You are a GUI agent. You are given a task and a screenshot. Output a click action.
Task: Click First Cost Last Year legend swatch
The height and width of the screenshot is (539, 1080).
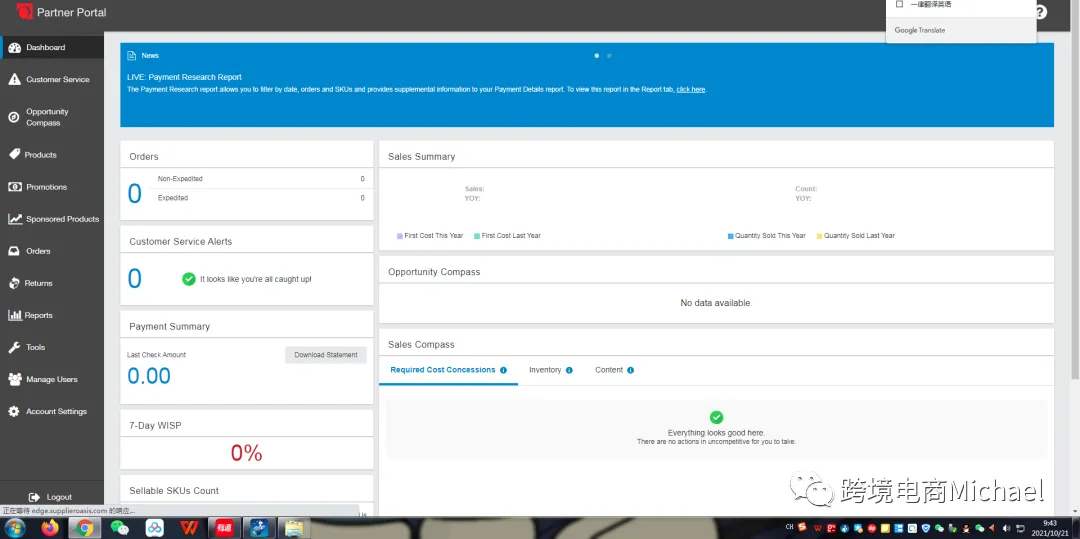pos(477,236)
